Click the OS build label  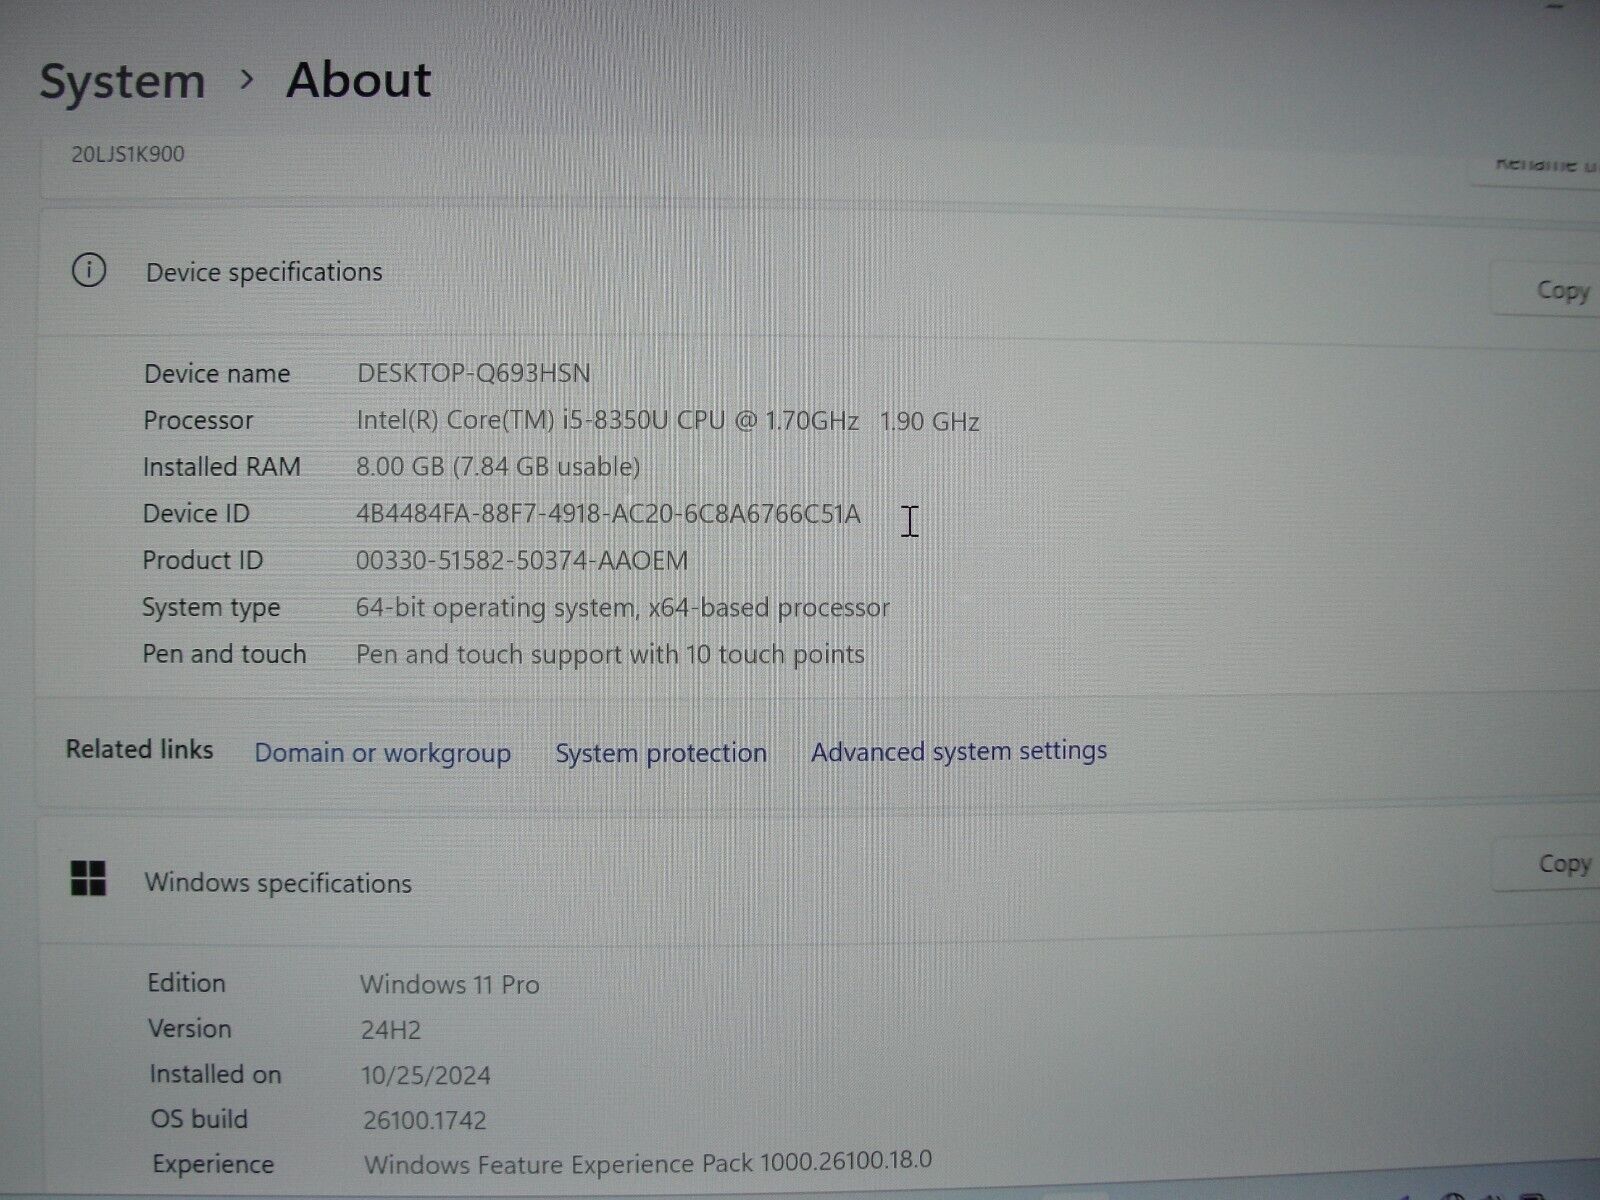point(199,1119)
